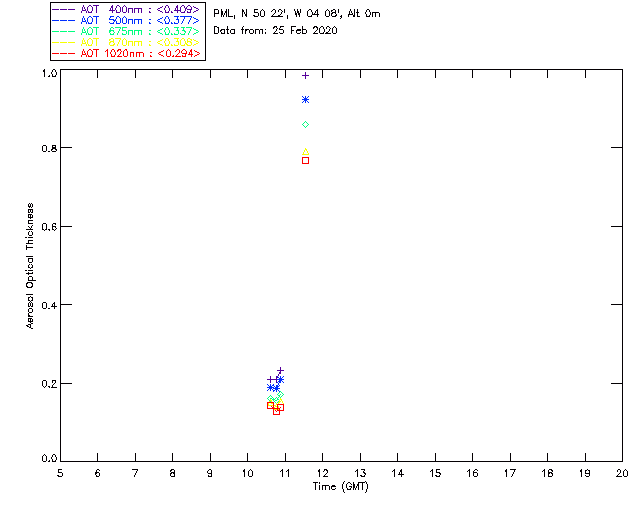Image resolution: width=640 pixels, height=512 pixels.
Task: Click the 0.6 tick label on y-axis
Action: [x=49, y=227]
